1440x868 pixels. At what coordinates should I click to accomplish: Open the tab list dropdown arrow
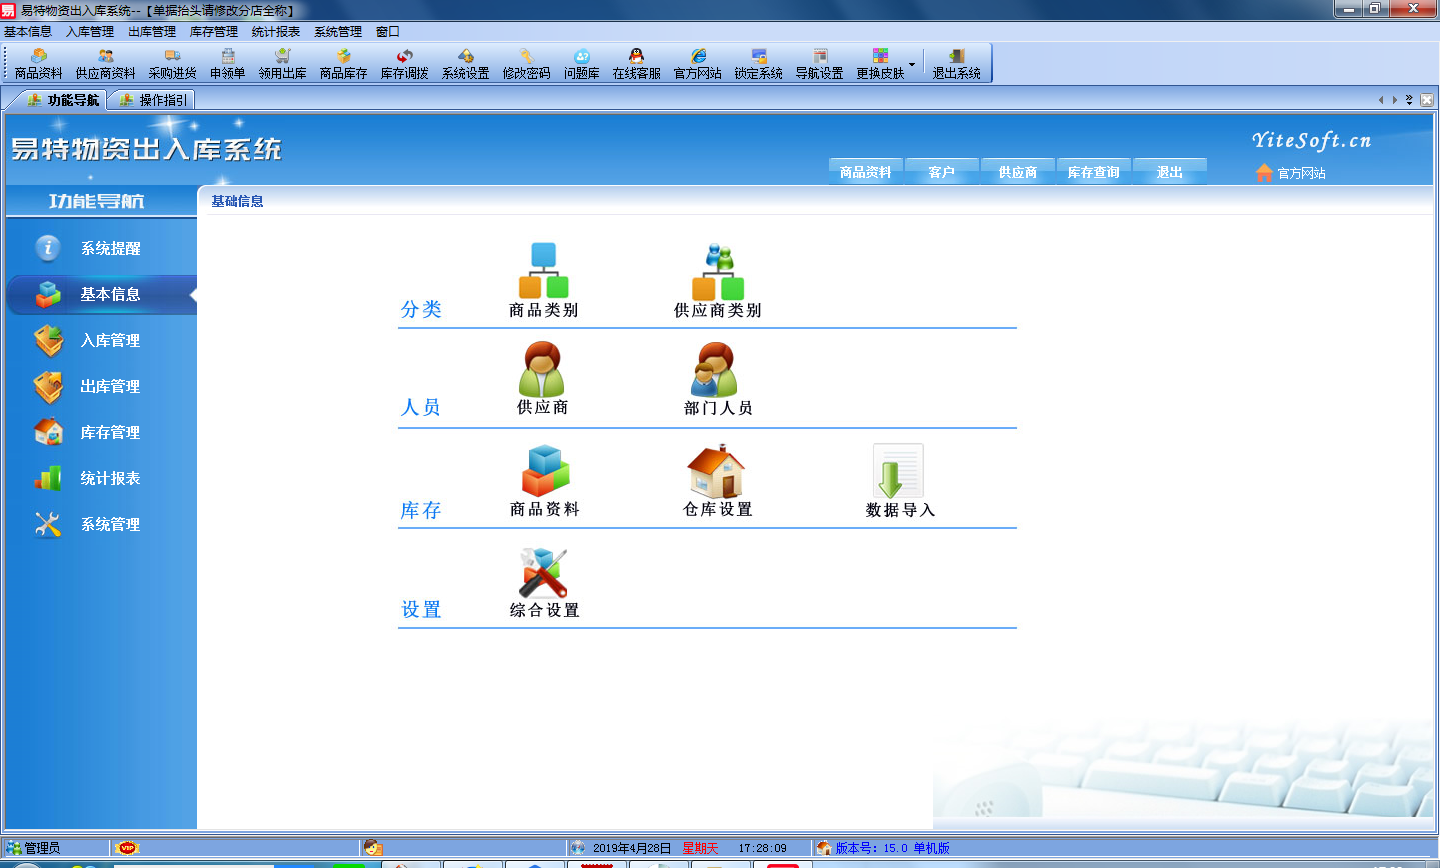tap(1409, 100)
